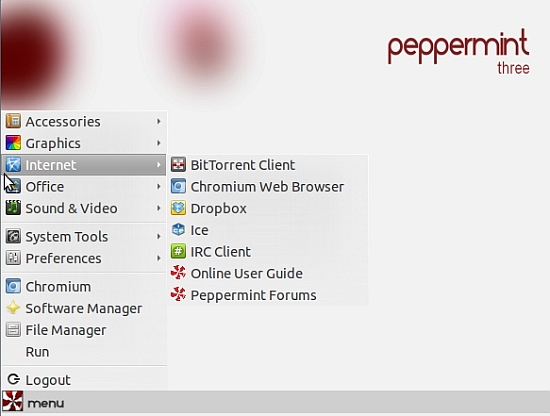Select the Internet menu category

[84, 165]
